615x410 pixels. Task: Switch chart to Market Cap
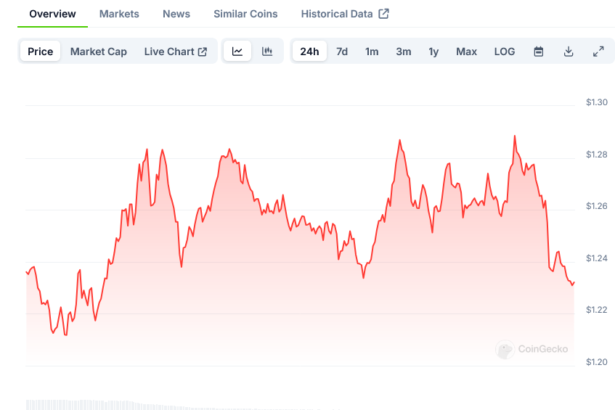coord(98,51)
